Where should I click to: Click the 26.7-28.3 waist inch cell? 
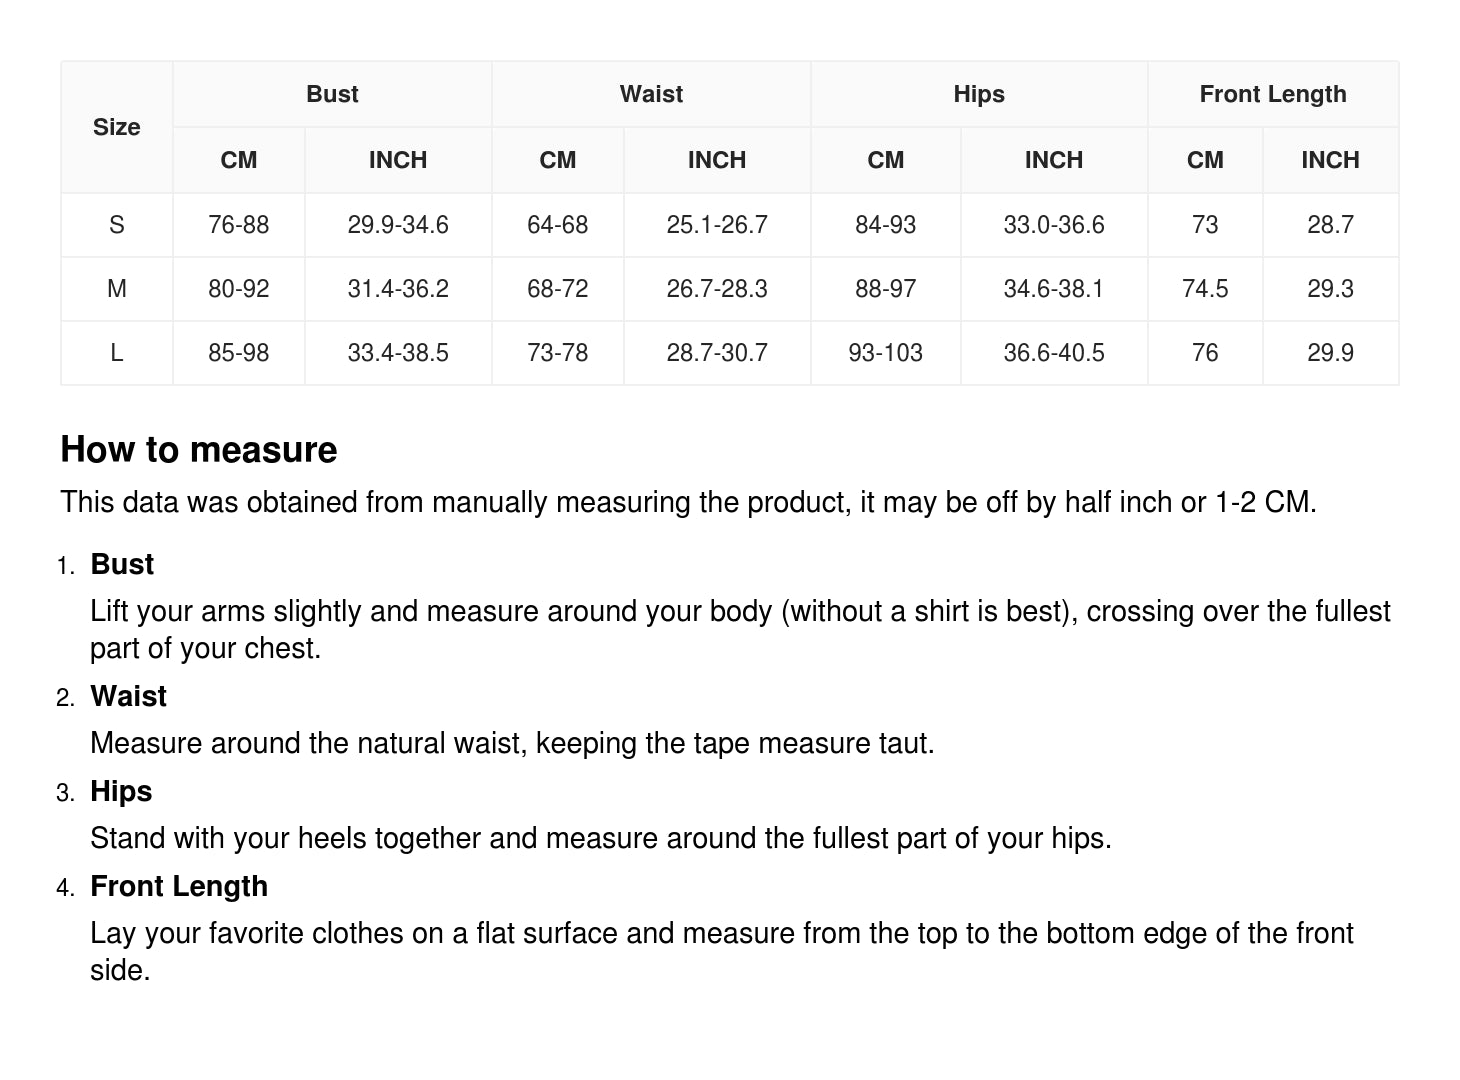716,289
